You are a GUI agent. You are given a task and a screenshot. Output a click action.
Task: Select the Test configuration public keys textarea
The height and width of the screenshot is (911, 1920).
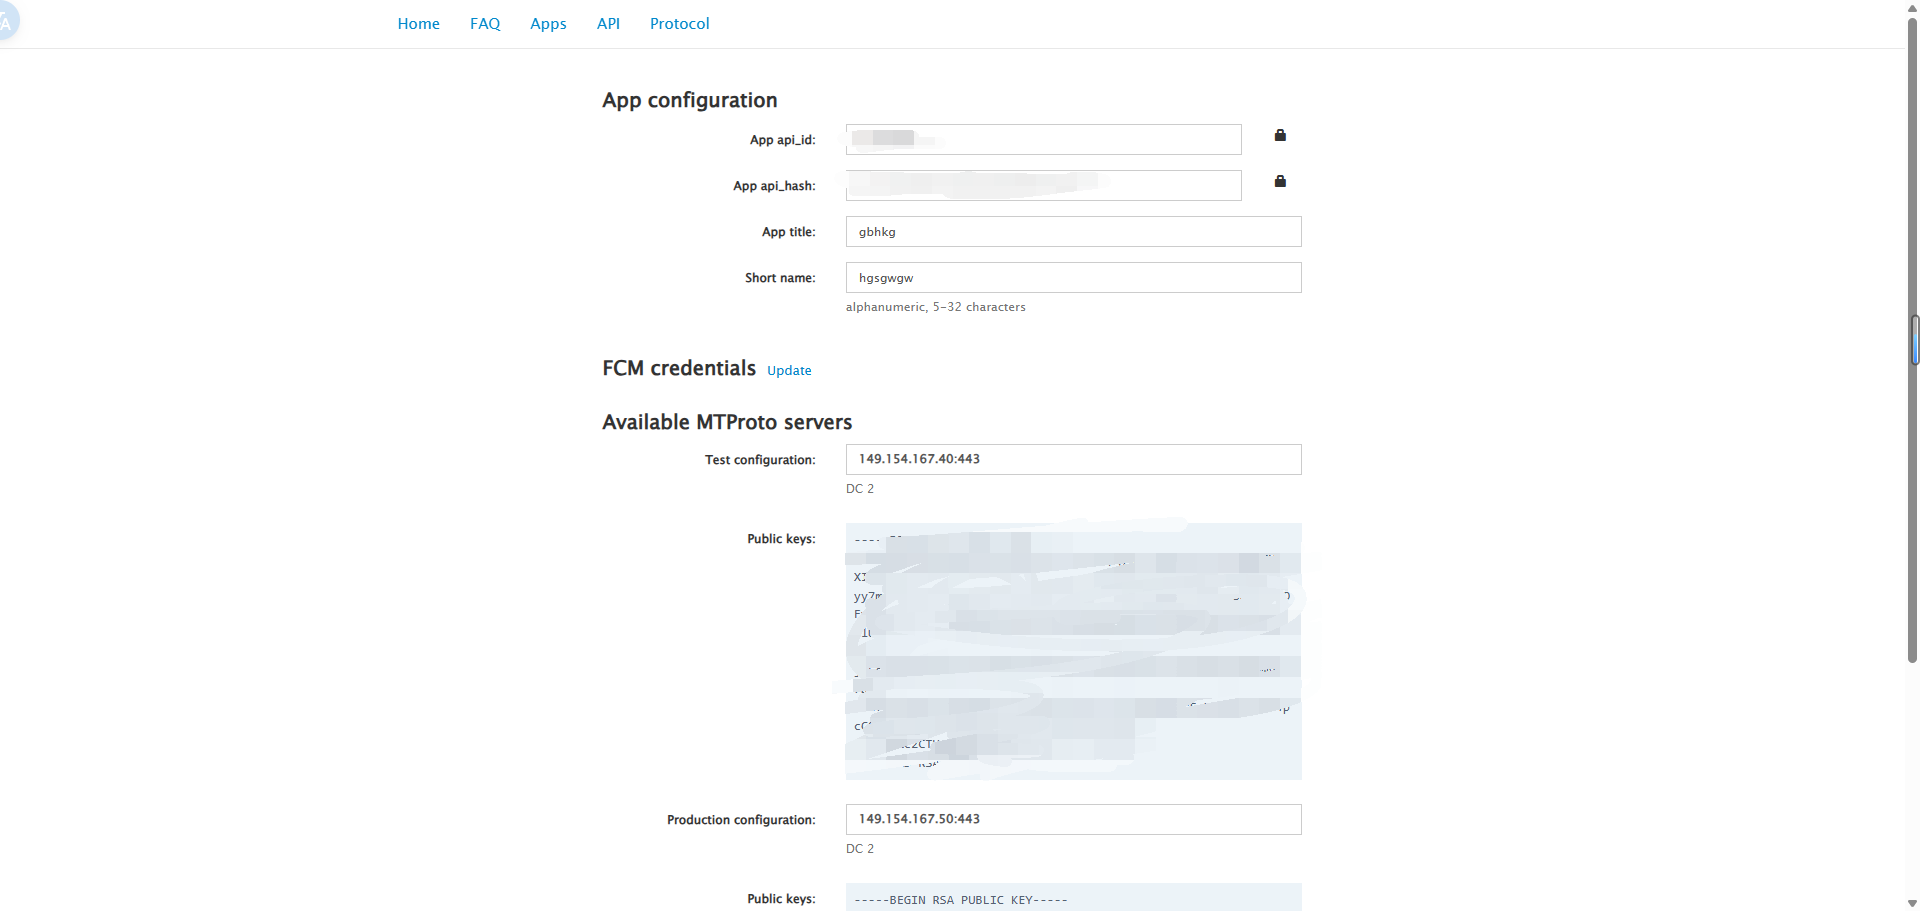pyautogui.click(x=1072, y=650)
